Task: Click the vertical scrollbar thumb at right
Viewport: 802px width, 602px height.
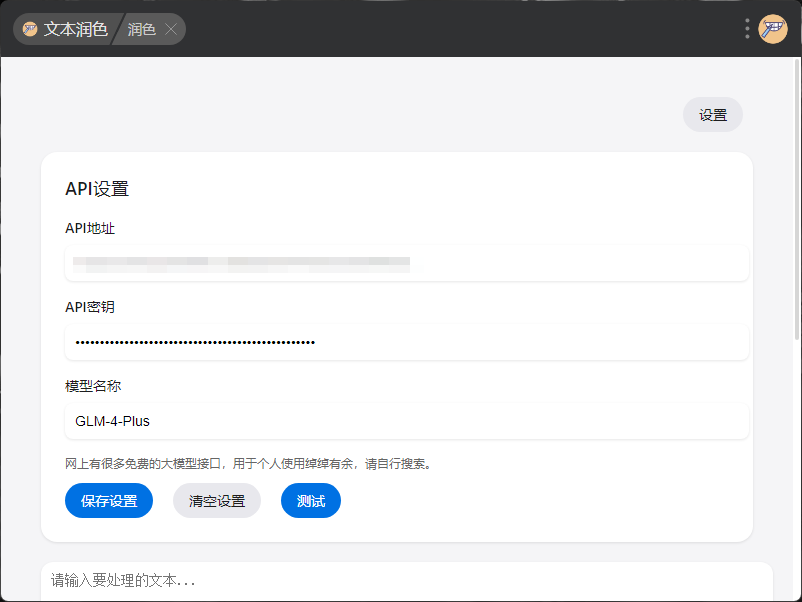Action: pos(797,199)
